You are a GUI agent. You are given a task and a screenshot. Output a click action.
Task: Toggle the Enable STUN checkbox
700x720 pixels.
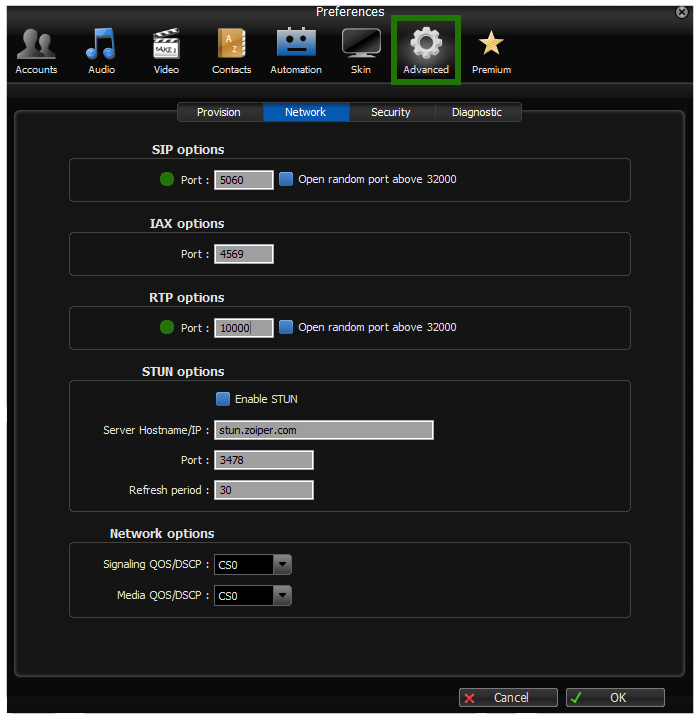[223, 399]
